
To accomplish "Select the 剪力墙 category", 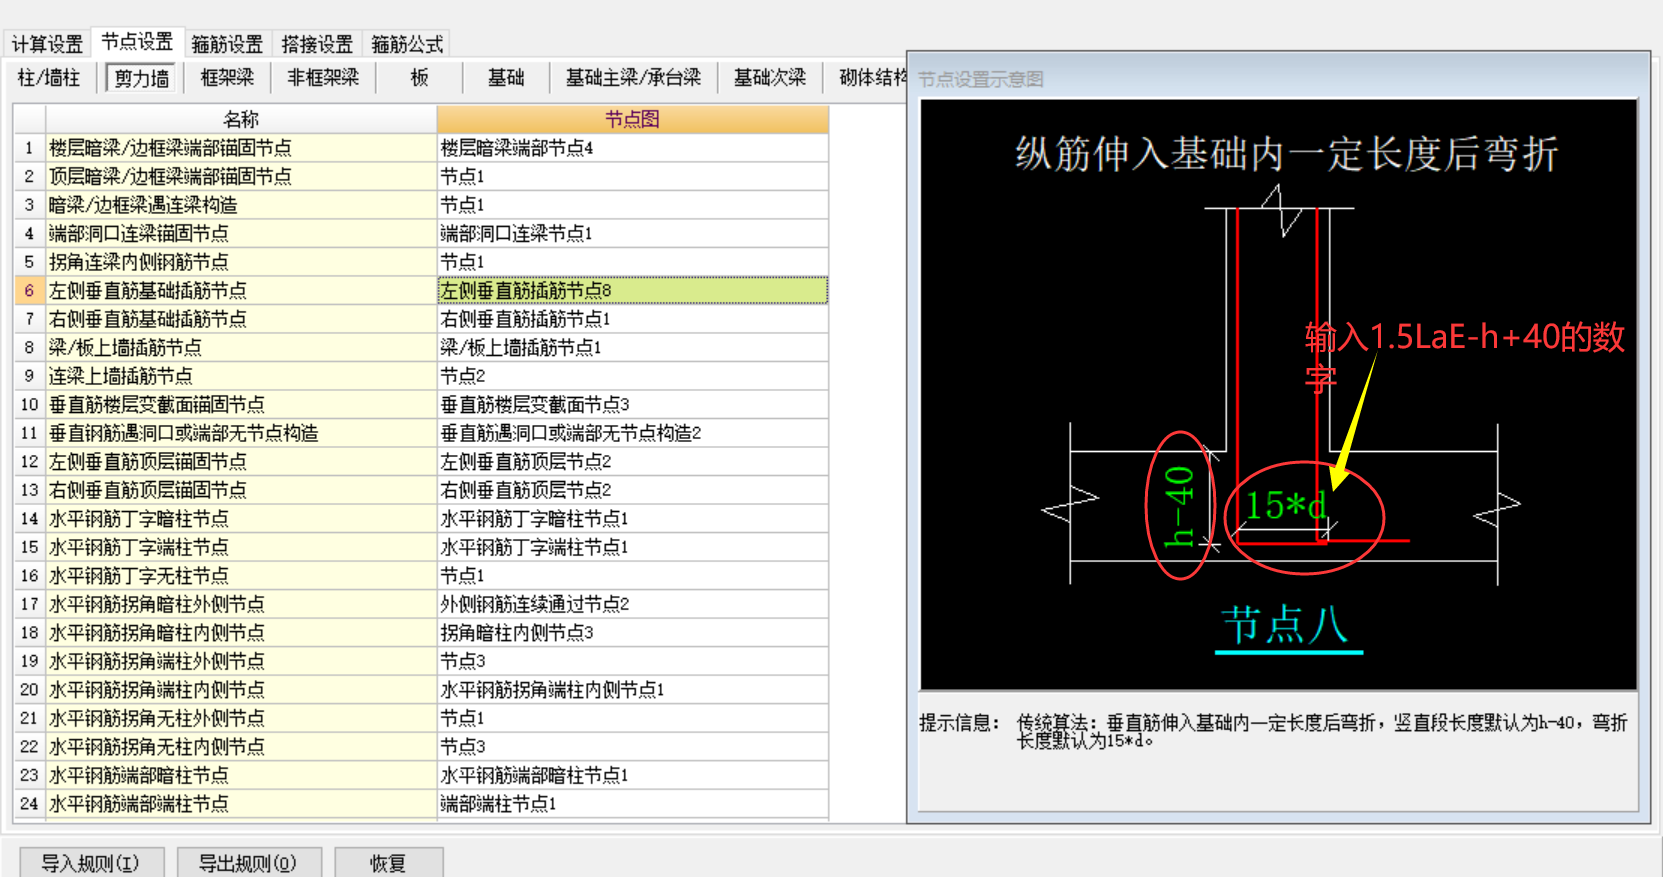I will coord(141,77).
